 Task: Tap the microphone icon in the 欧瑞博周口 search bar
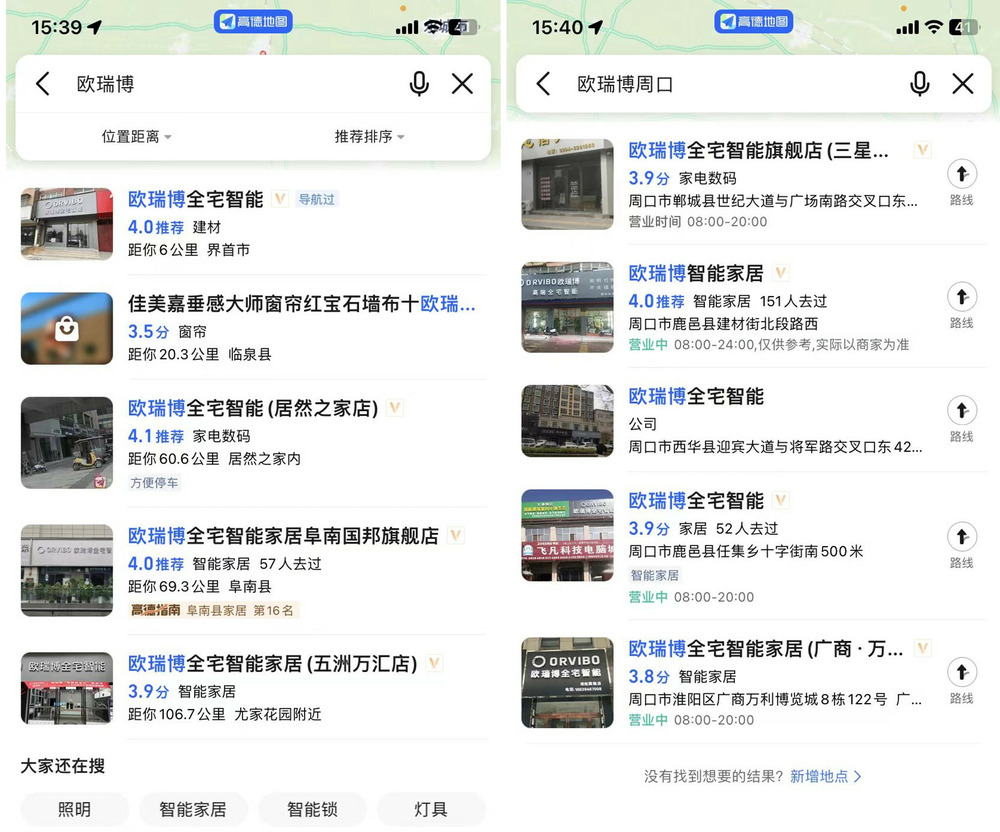(x=920, y=84)
